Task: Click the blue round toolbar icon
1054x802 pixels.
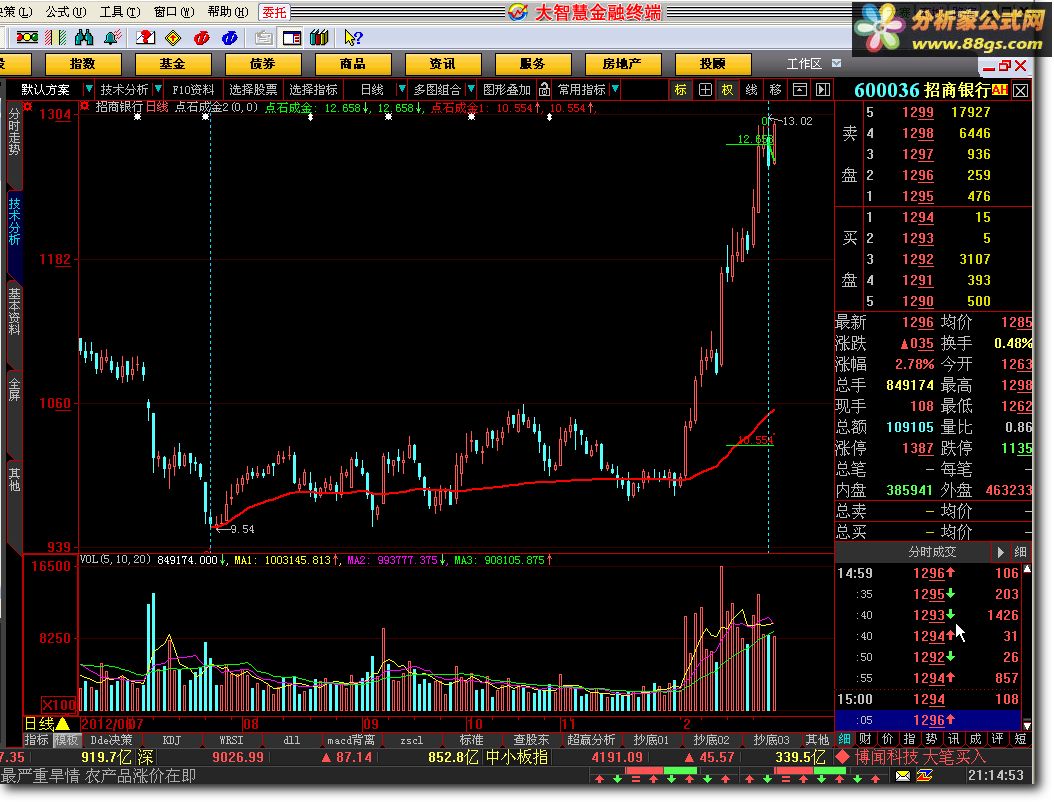Action: (x=229, y=38)
